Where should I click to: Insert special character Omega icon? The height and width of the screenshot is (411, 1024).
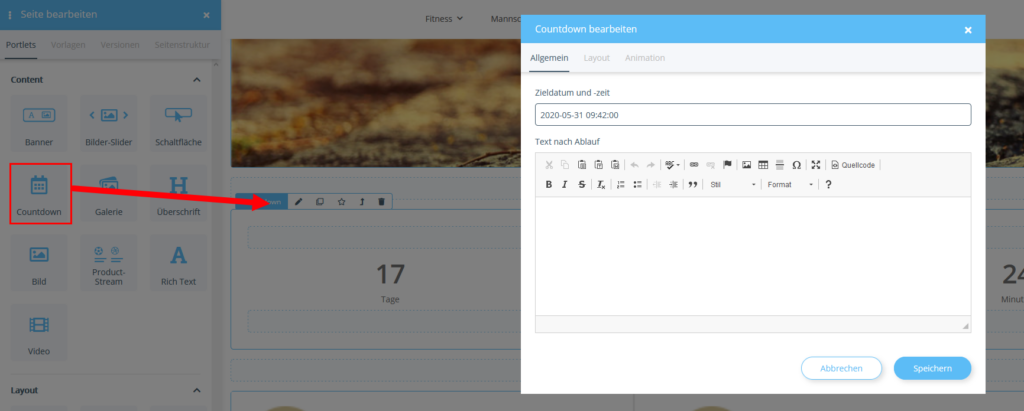coord(796,165)
